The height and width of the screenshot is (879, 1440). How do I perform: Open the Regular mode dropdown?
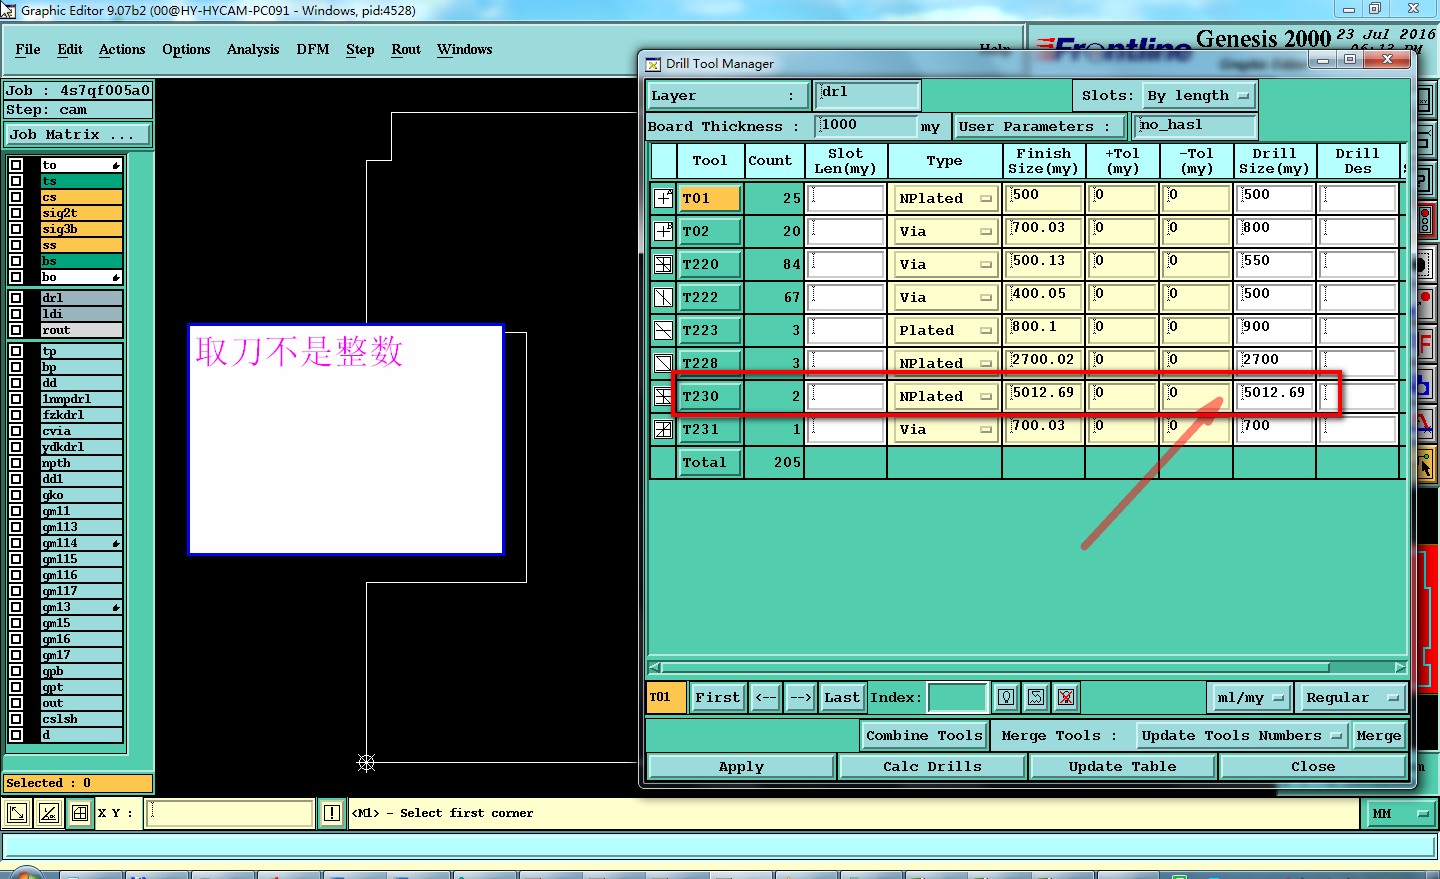1351,697
